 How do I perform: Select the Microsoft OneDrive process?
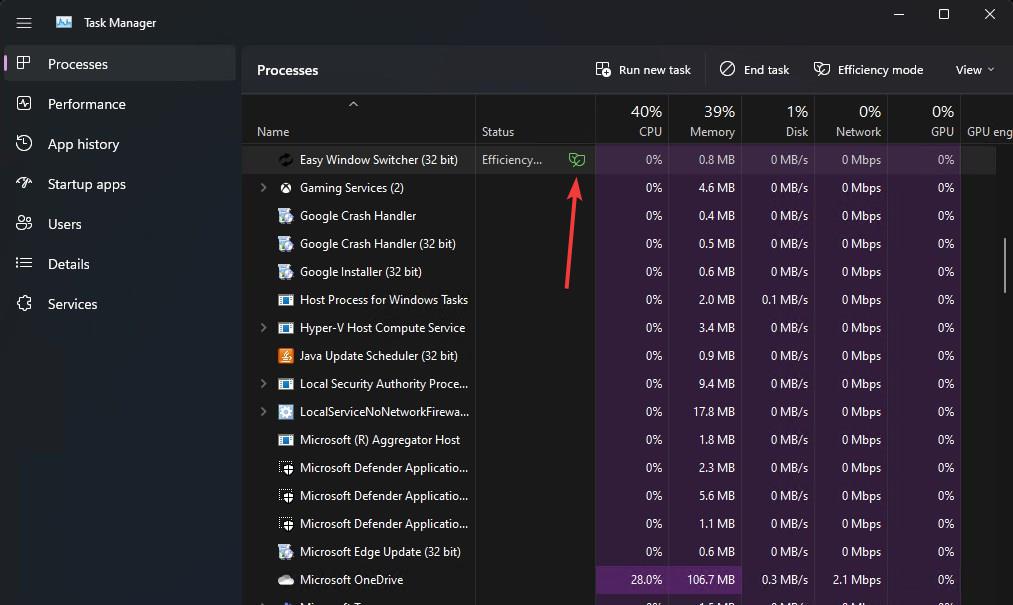tap(351, 580)
